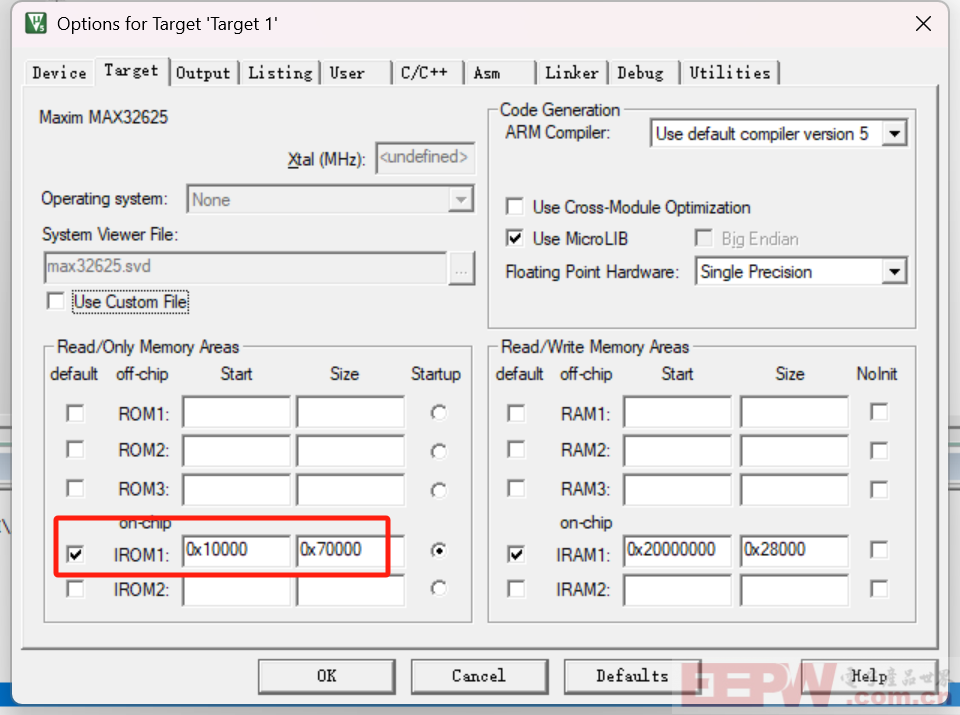Screen dimensions: 960x715
Task: Switch to the Device tab
Action: click(59, 73)
